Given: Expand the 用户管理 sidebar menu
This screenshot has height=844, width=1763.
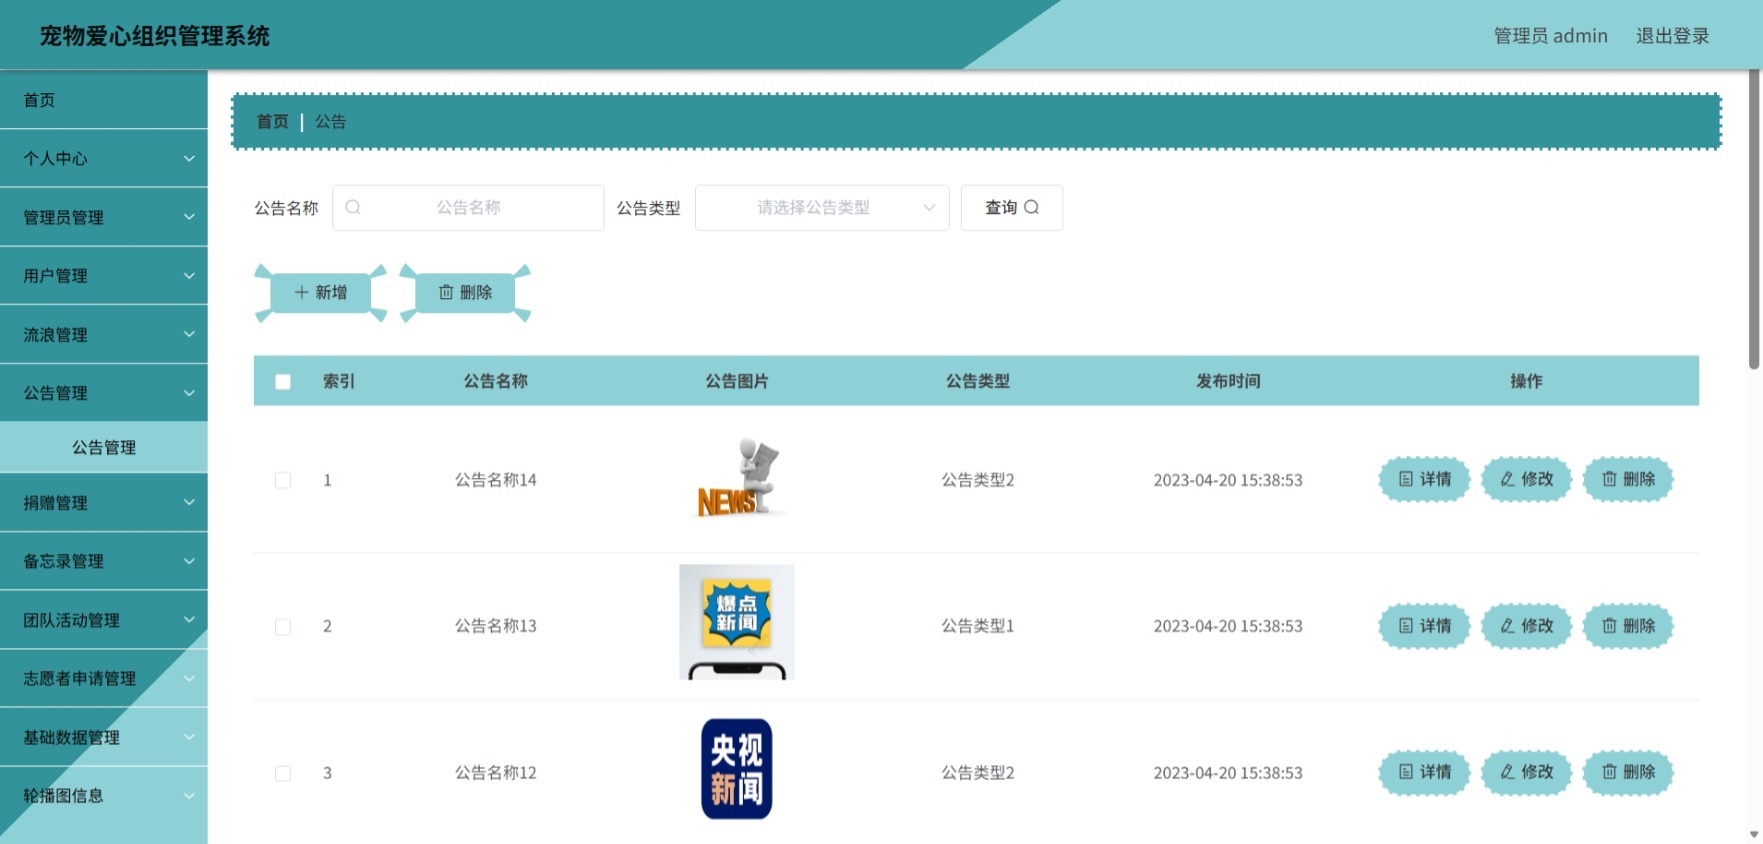Looking at the screenshot, I should point(104,275).
